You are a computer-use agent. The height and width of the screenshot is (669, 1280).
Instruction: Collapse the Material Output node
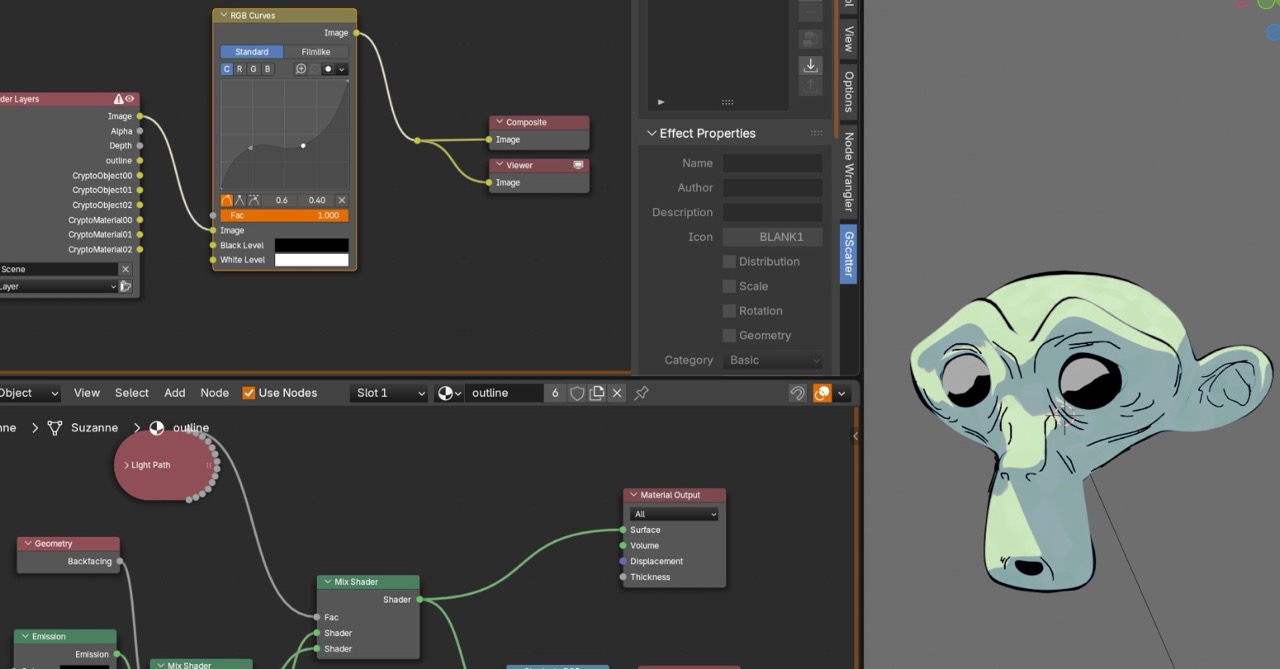pos(633,495)
